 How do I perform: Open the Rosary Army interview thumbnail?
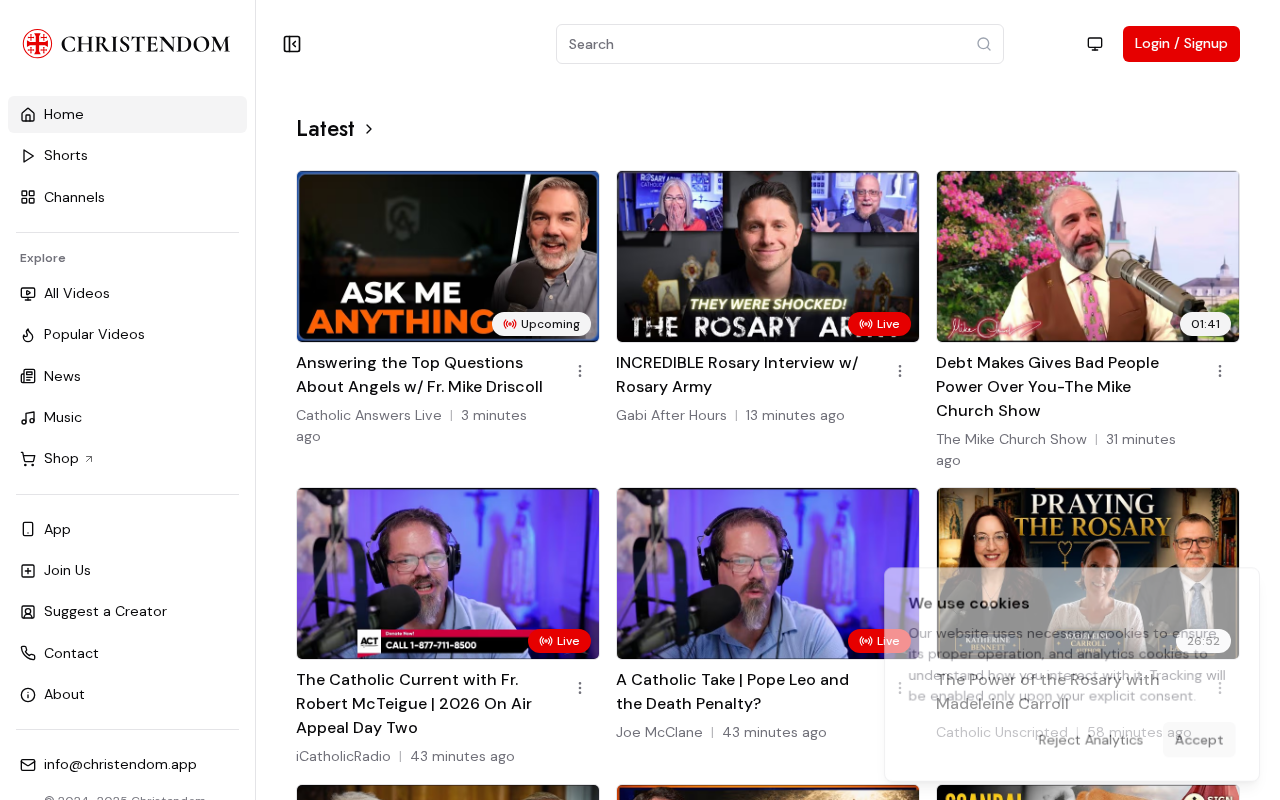click(768, 256)
